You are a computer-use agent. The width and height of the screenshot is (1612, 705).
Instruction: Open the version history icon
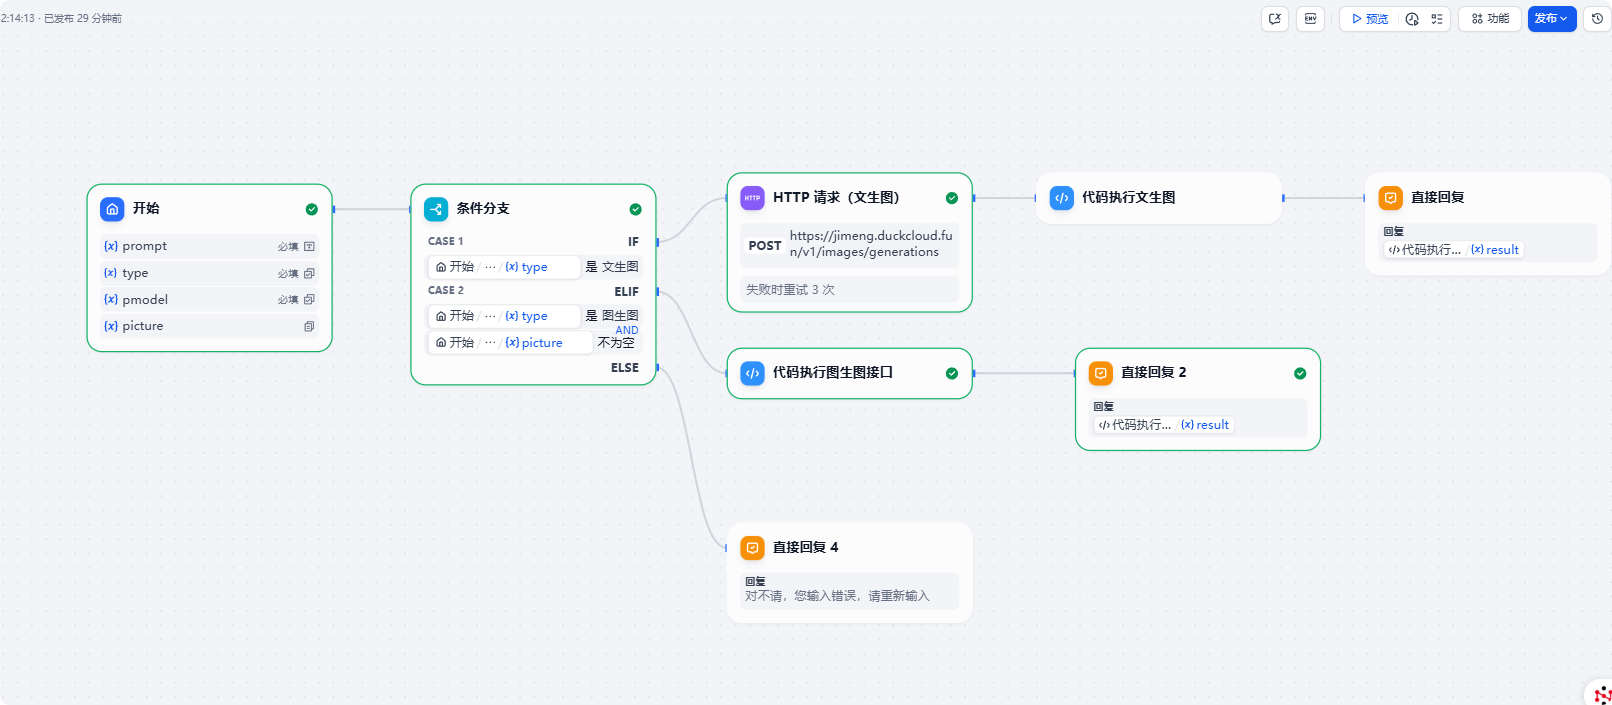click(1597, 19)
